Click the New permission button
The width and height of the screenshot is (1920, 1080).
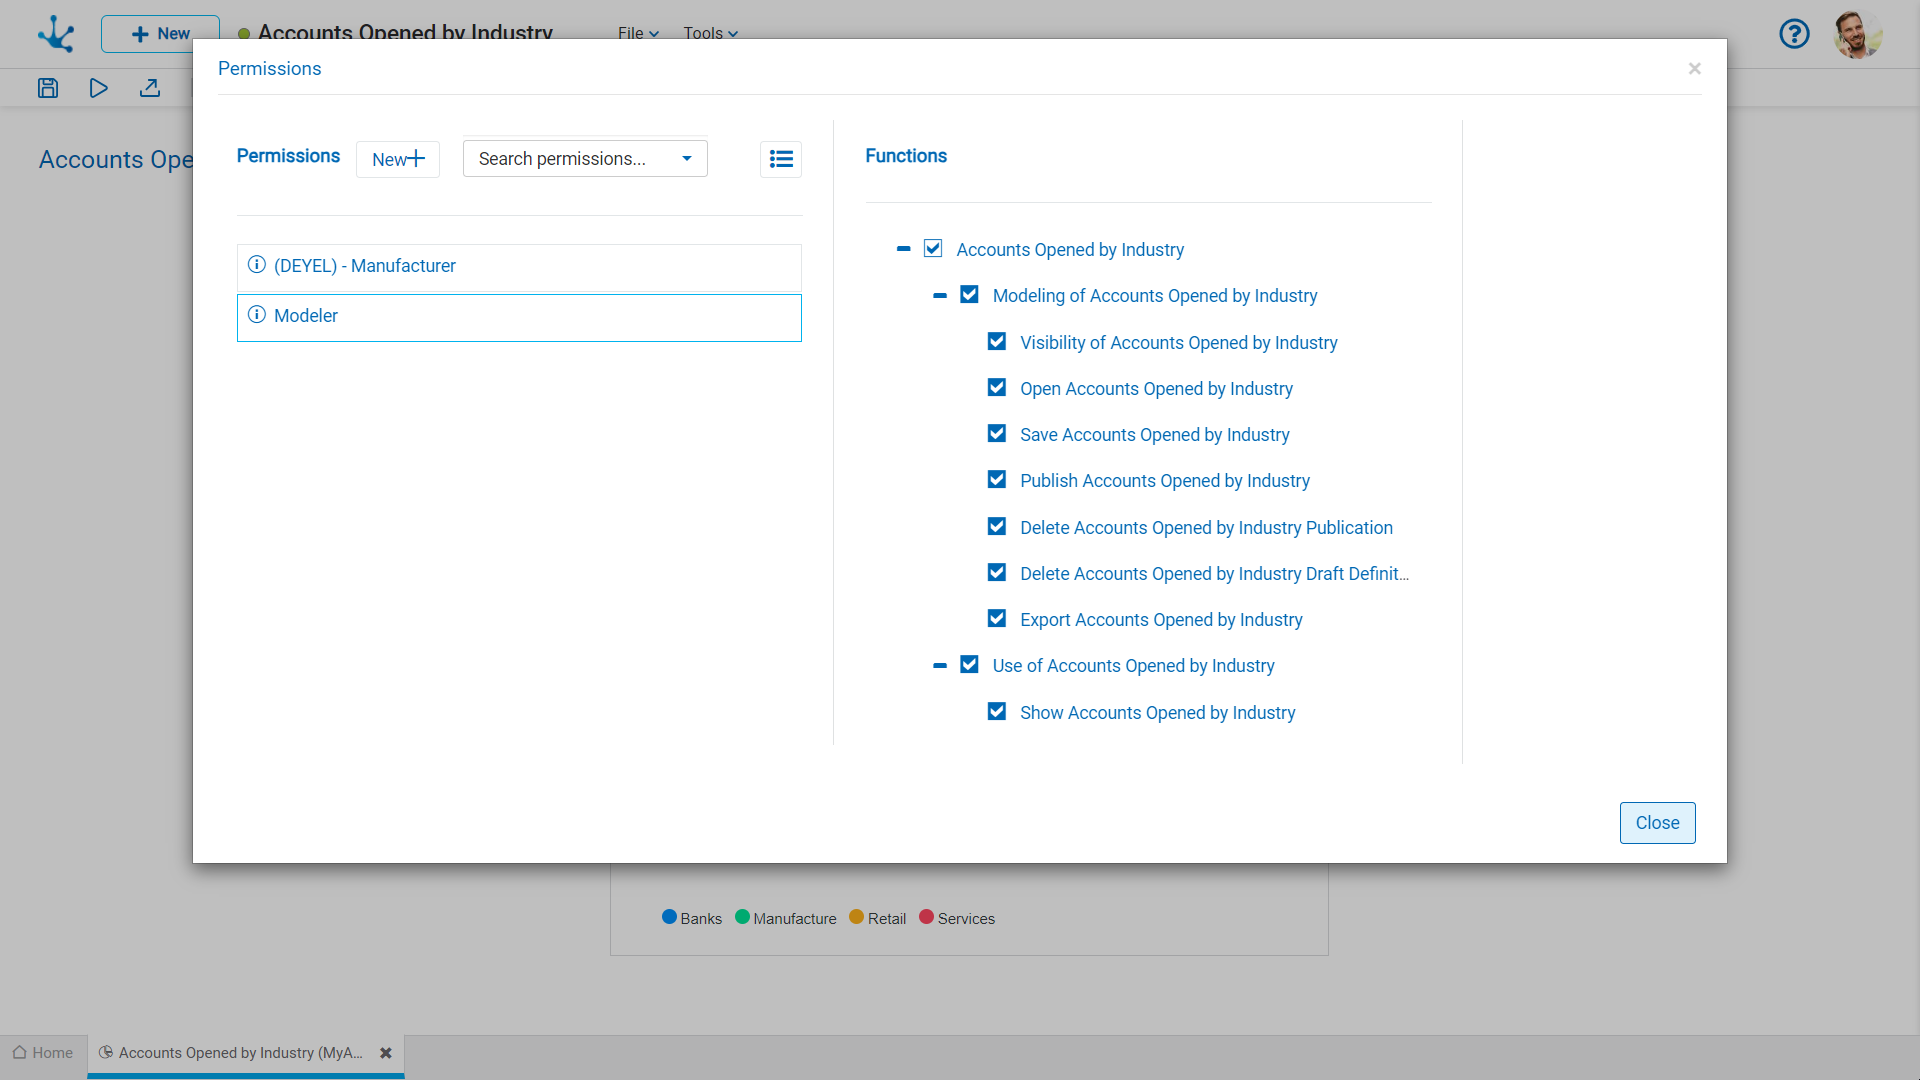point(398,159)
